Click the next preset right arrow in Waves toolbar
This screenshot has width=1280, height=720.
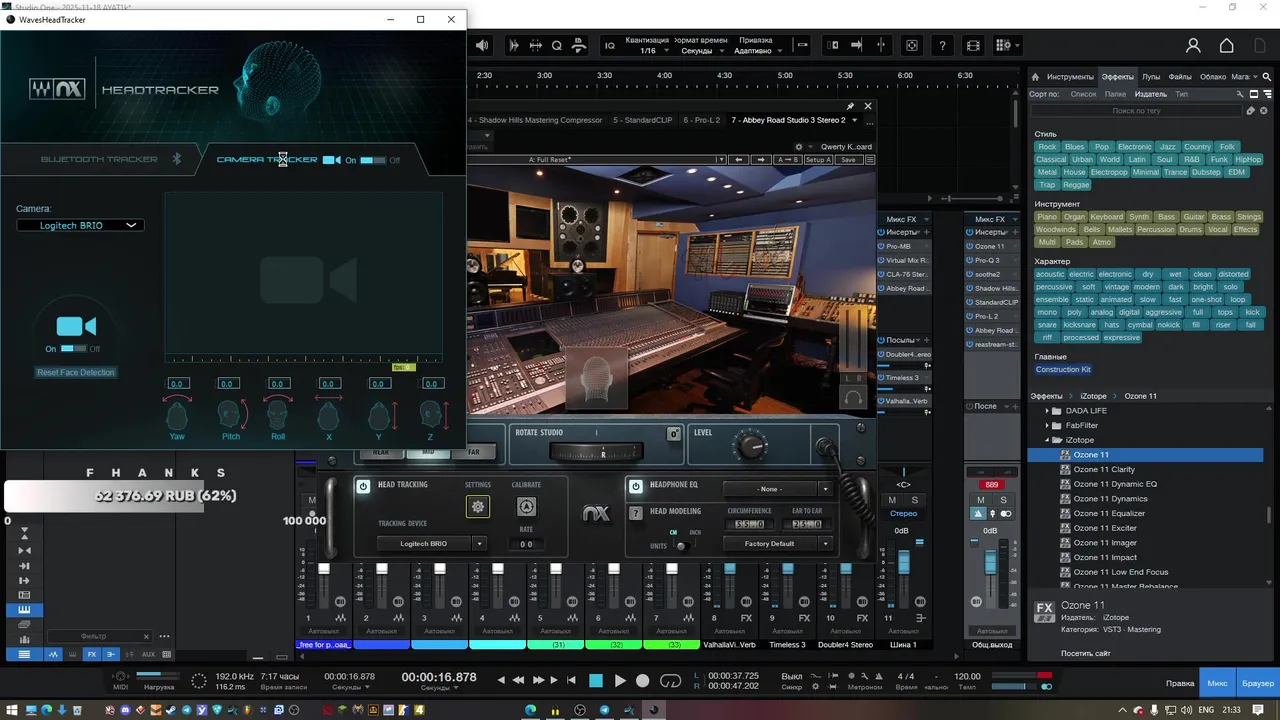[x=761, y=160]
